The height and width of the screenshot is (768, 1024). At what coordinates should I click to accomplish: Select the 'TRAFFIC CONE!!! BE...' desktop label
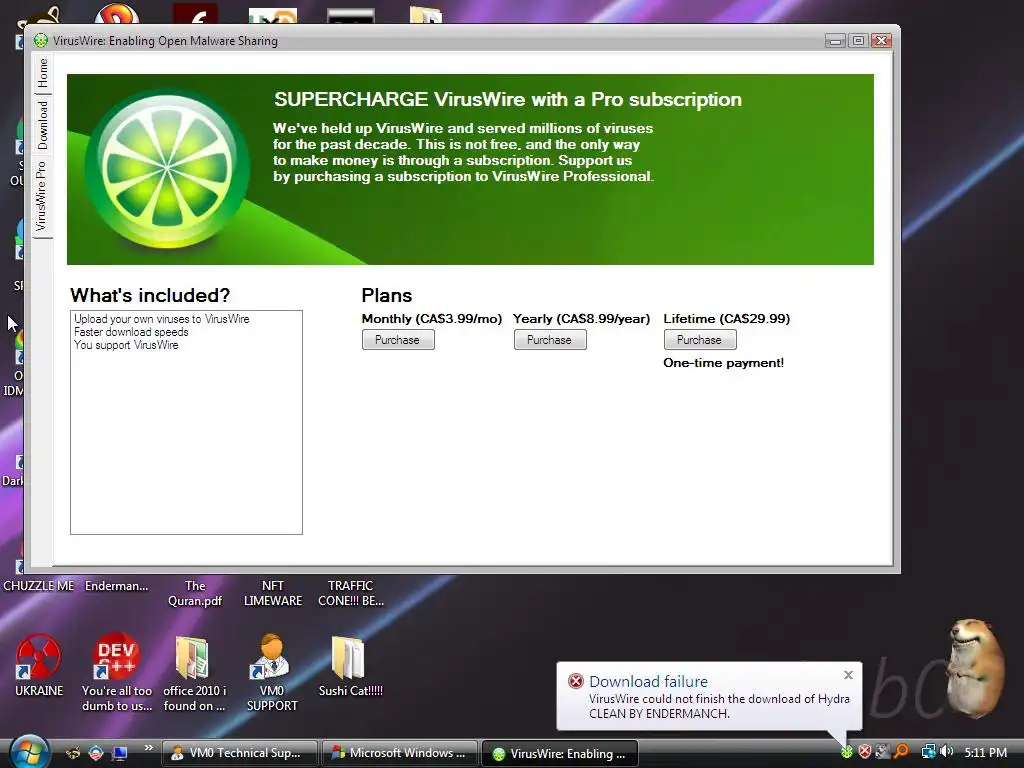pyautogui.click(x=351, y=593)
